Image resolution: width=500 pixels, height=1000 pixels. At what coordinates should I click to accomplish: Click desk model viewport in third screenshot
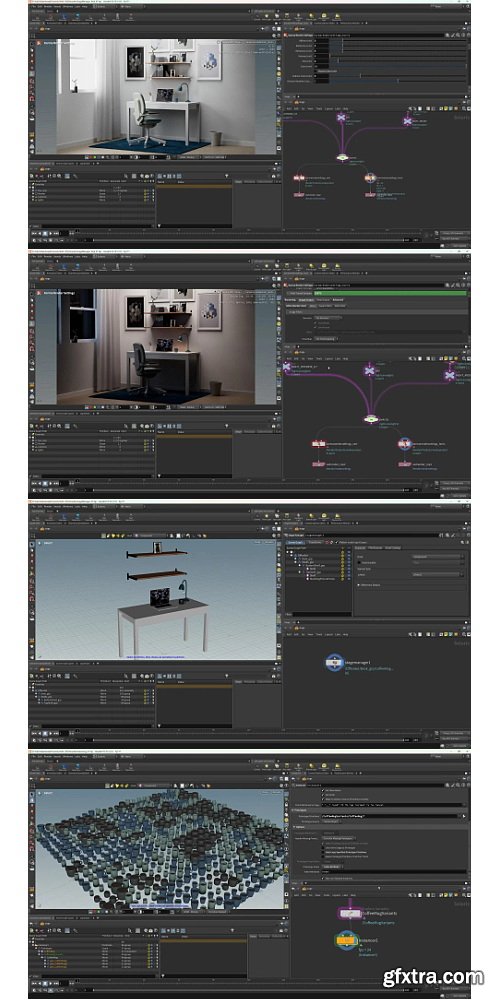(156, 599)
